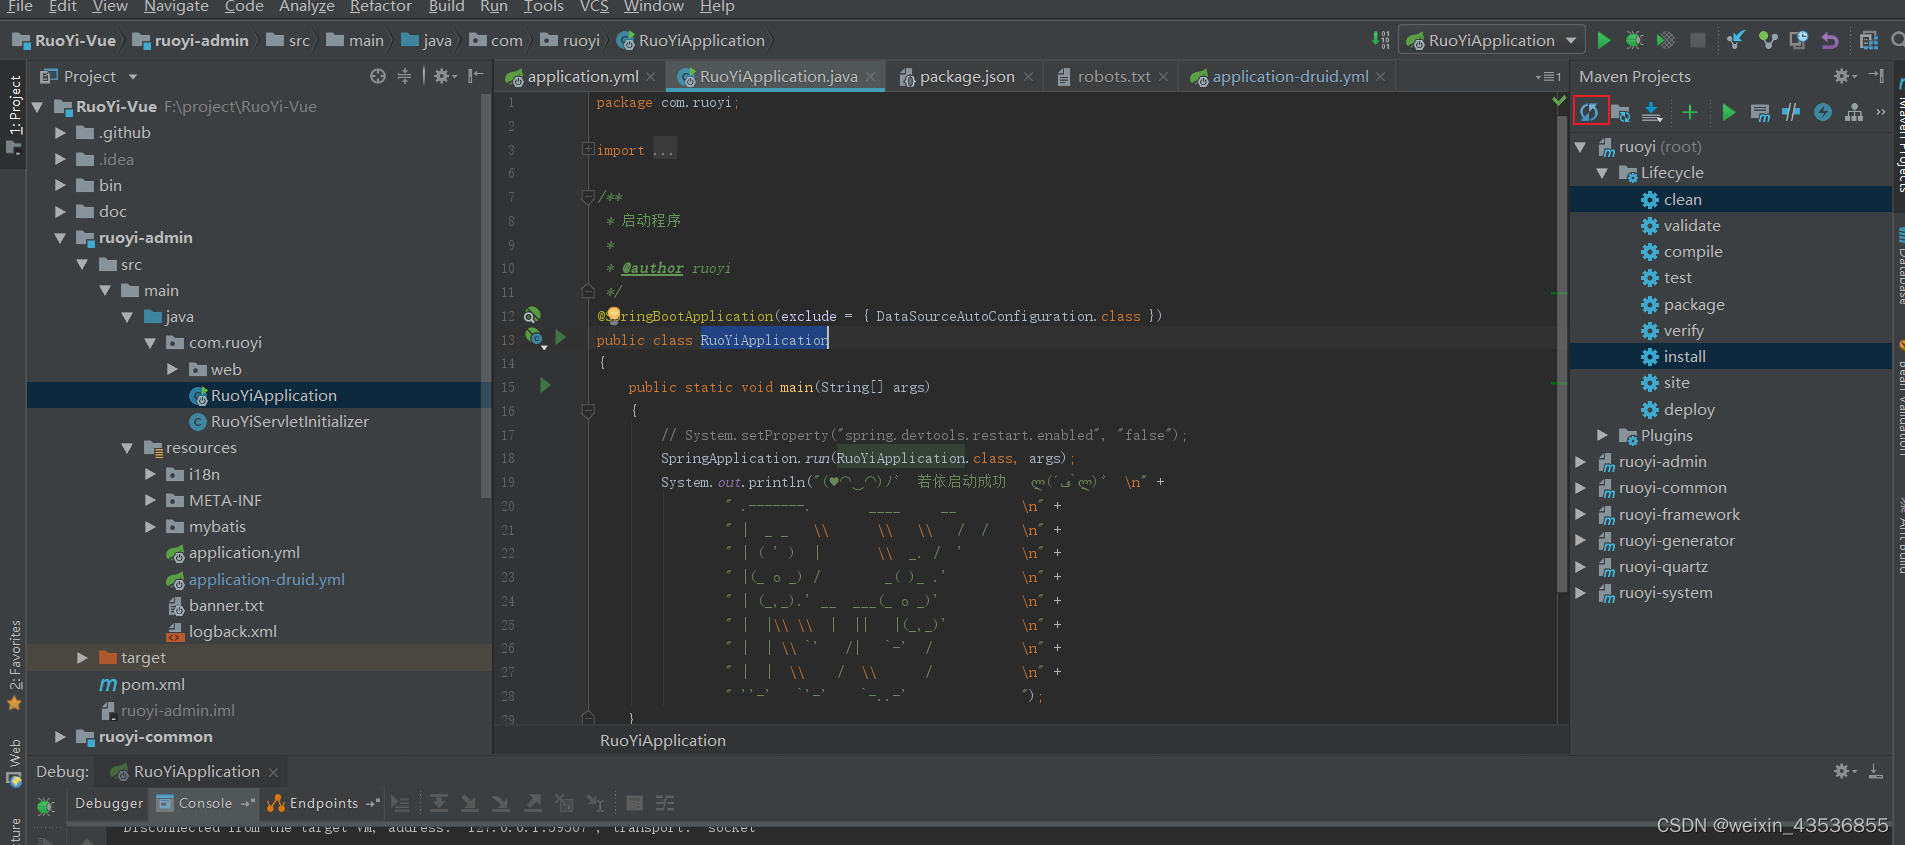Open the Project Structure icon
The height and width of the screenshot is (845, 1905).
point(1868,40)
